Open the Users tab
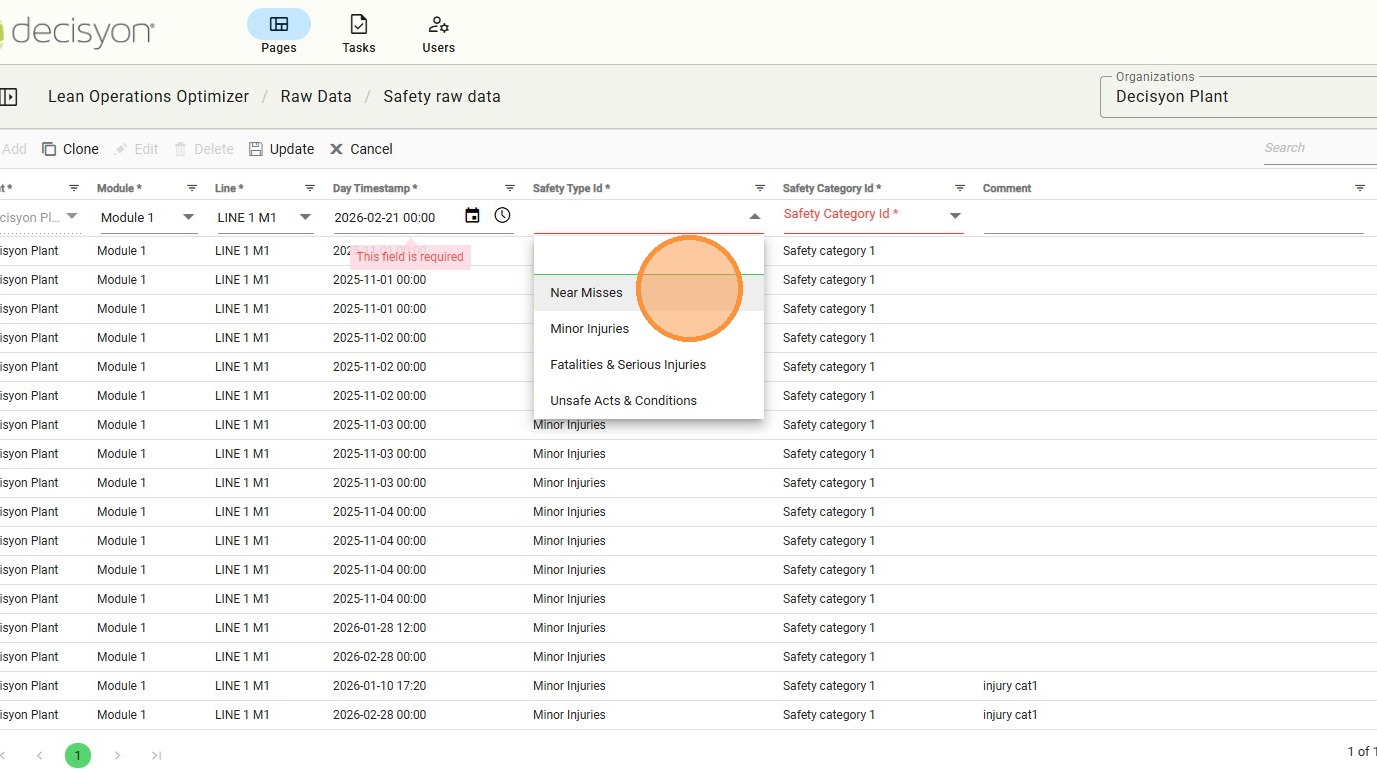This screenshot has width=1377, height=769. [438, 33]
